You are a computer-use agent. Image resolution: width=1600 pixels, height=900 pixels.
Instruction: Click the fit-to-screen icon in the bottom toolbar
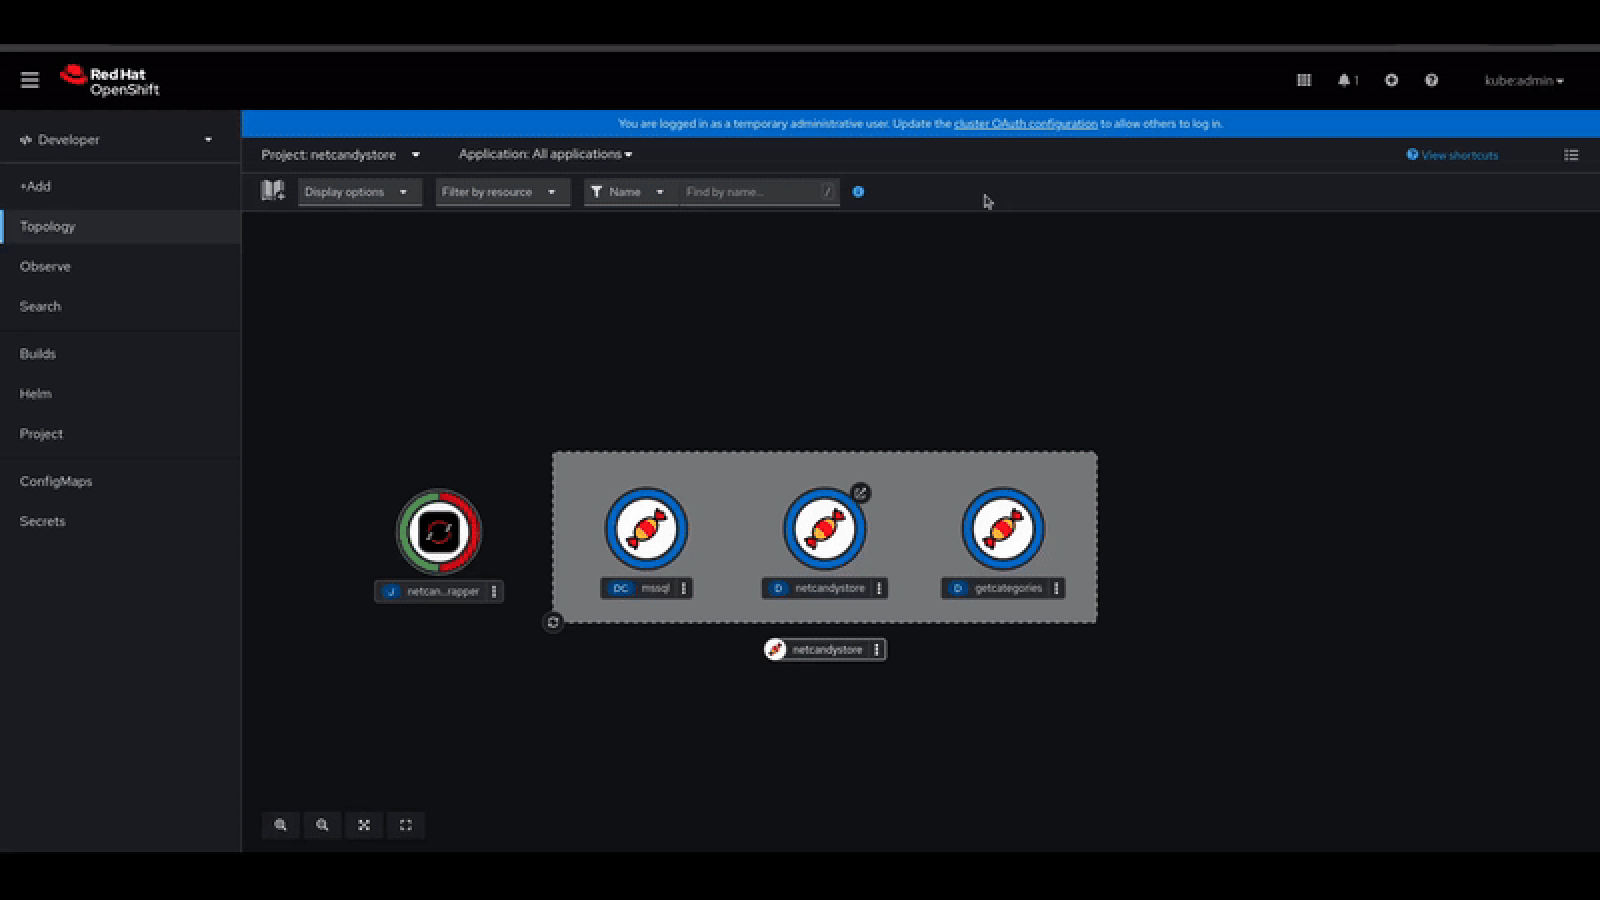click(364, 825)
